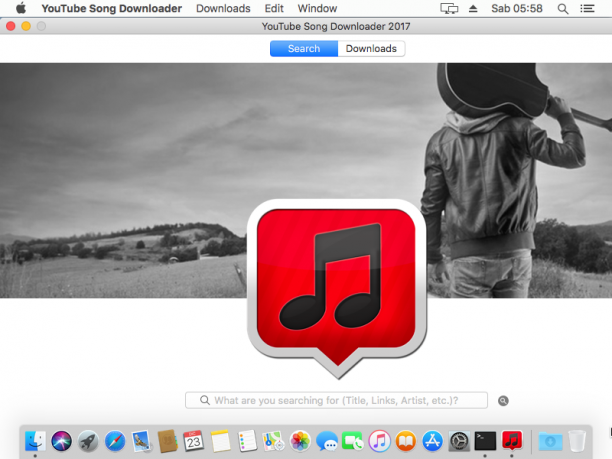
Task: Click the song search input field
Action: pyautogui.click(x=336, y=400)
